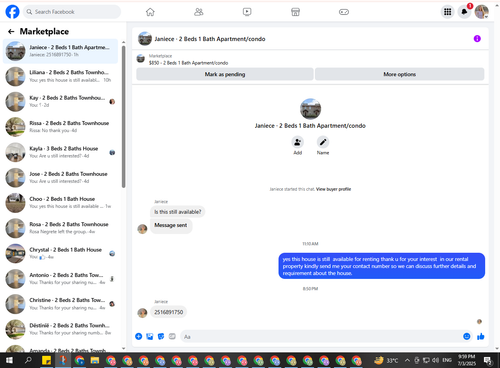Screen dimensions: 500x368
Task: Click the 2516891750 message bubble
Action: click(168, 312)
